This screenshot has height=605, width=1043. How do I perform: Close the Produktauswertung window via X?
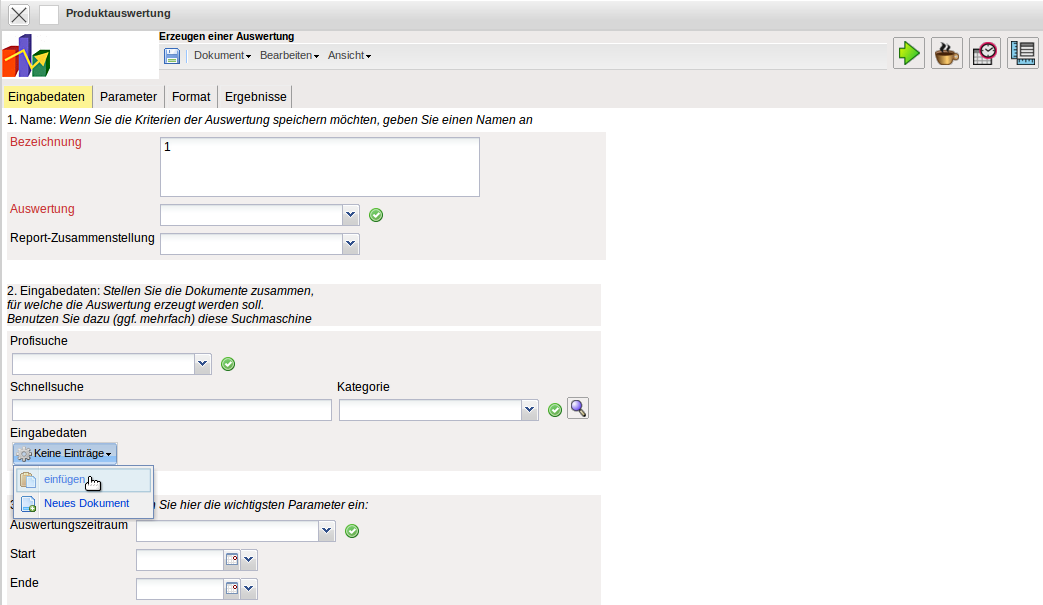tap(19, 15)
